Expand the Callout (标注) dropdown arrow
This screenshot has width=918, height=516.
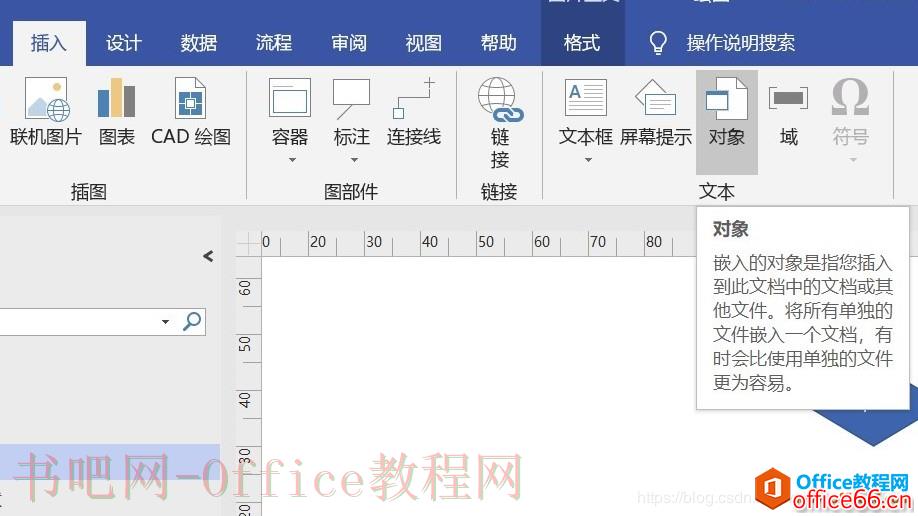pos(354,160)
